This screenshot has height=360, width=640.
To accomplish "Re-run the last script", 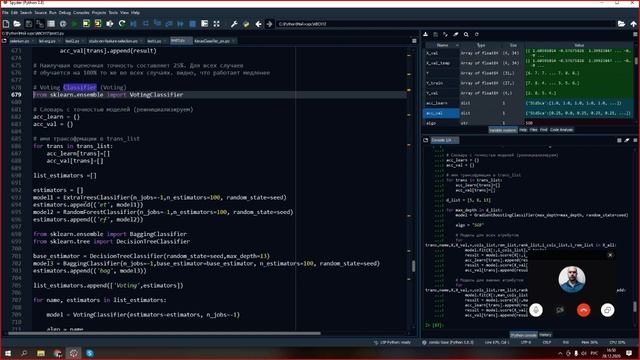I will click(122, 24).
